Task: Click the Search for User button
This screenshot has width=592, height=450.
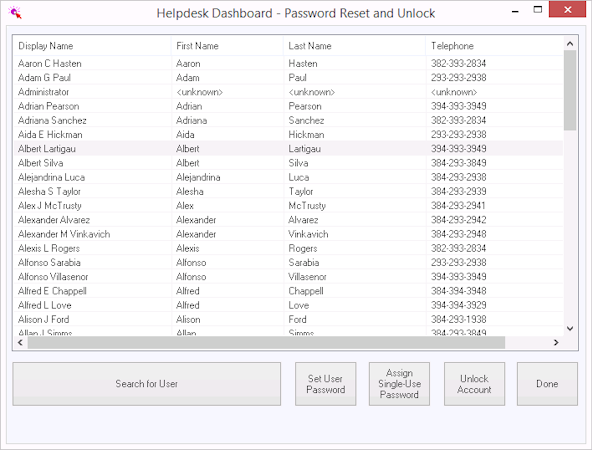Action: coord(146,384)
